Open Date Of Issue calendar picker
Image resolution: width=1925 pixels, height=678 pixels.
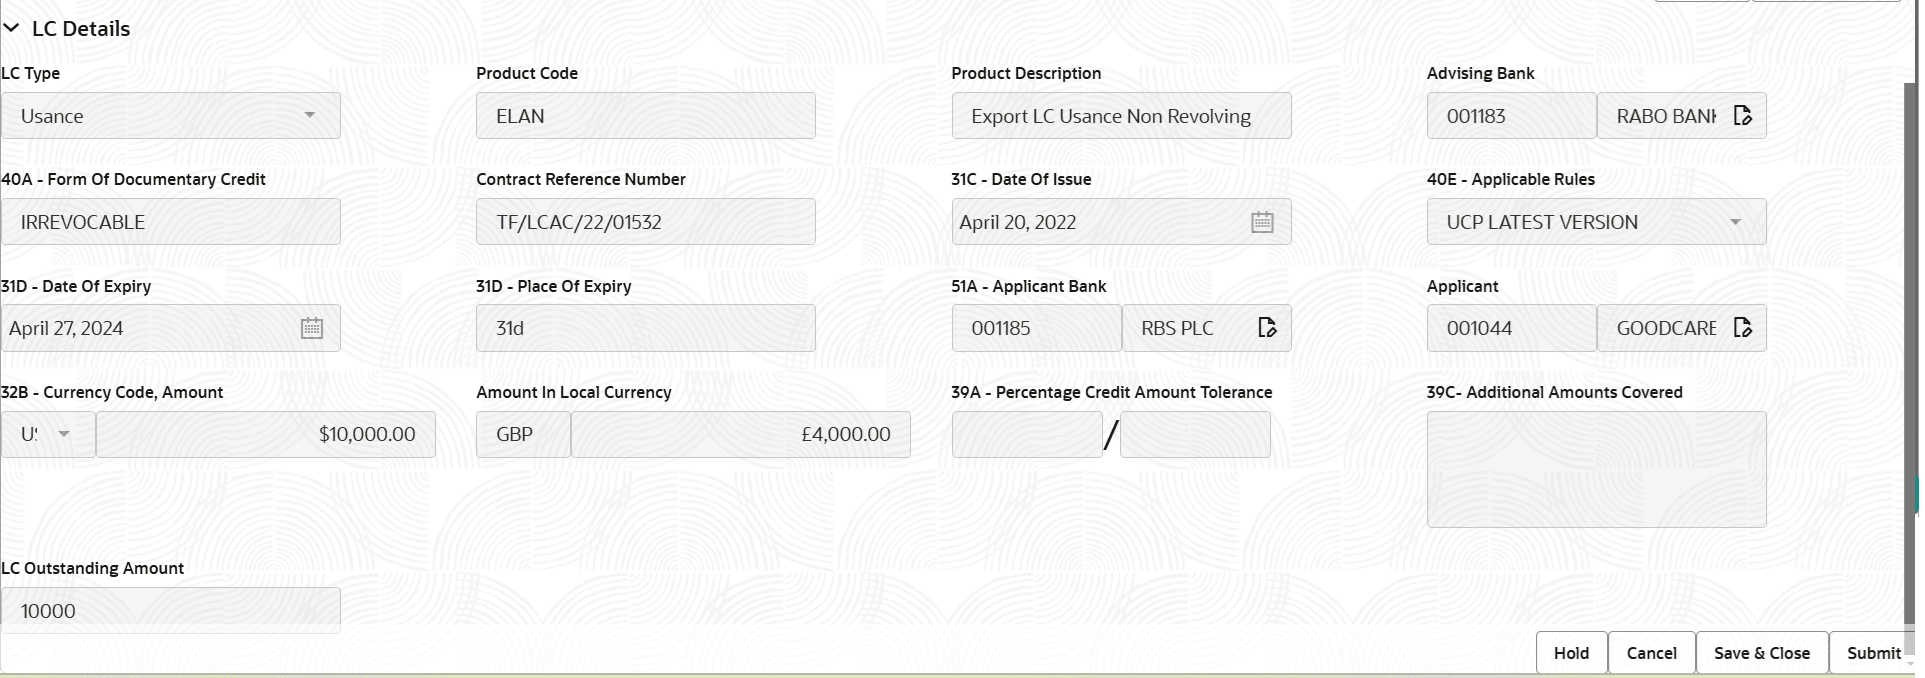(x=1262, y=222)
